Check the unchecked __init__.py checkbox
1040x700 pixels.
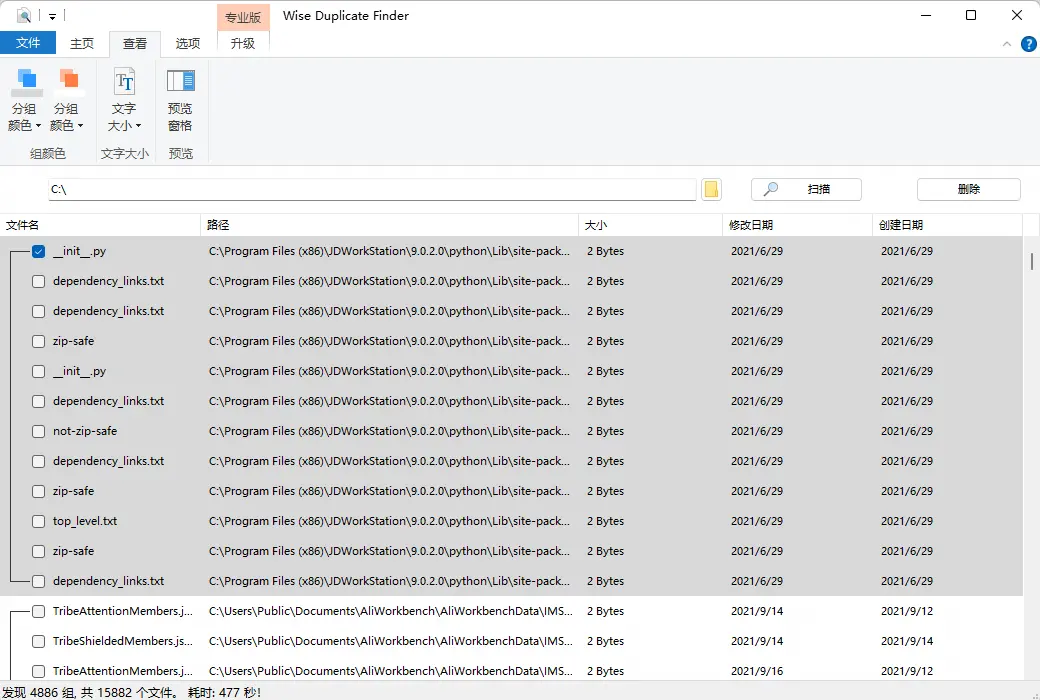(38, 372)
